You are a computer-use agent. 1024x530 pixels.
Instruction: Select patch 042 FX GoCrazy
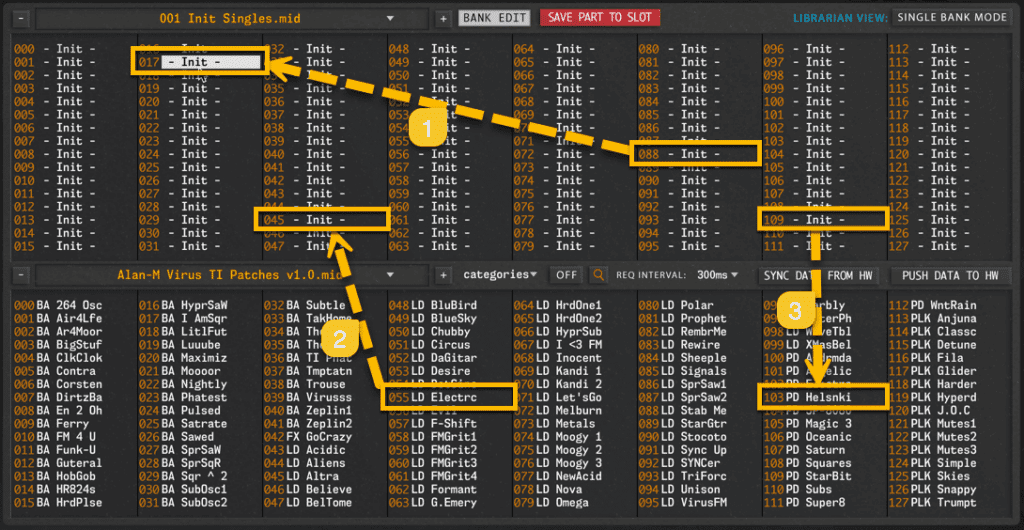(x=308, y=437)
